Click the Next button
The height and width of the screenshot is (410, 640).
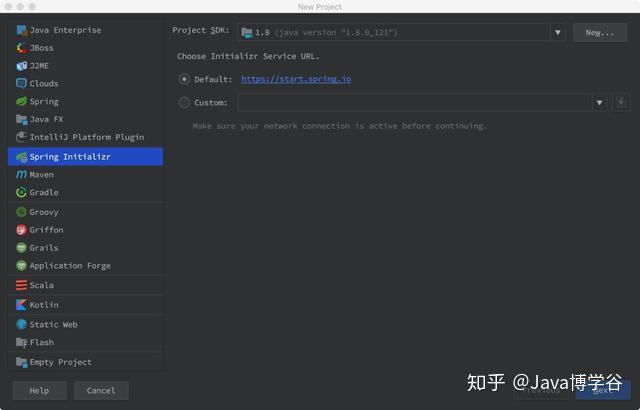click(603, 390)
